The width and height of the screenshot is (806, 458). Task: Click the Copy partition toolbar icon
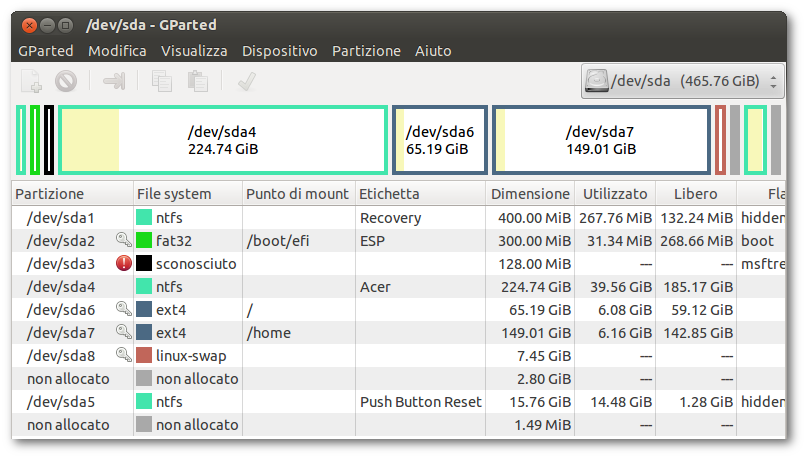click(161, 81)
